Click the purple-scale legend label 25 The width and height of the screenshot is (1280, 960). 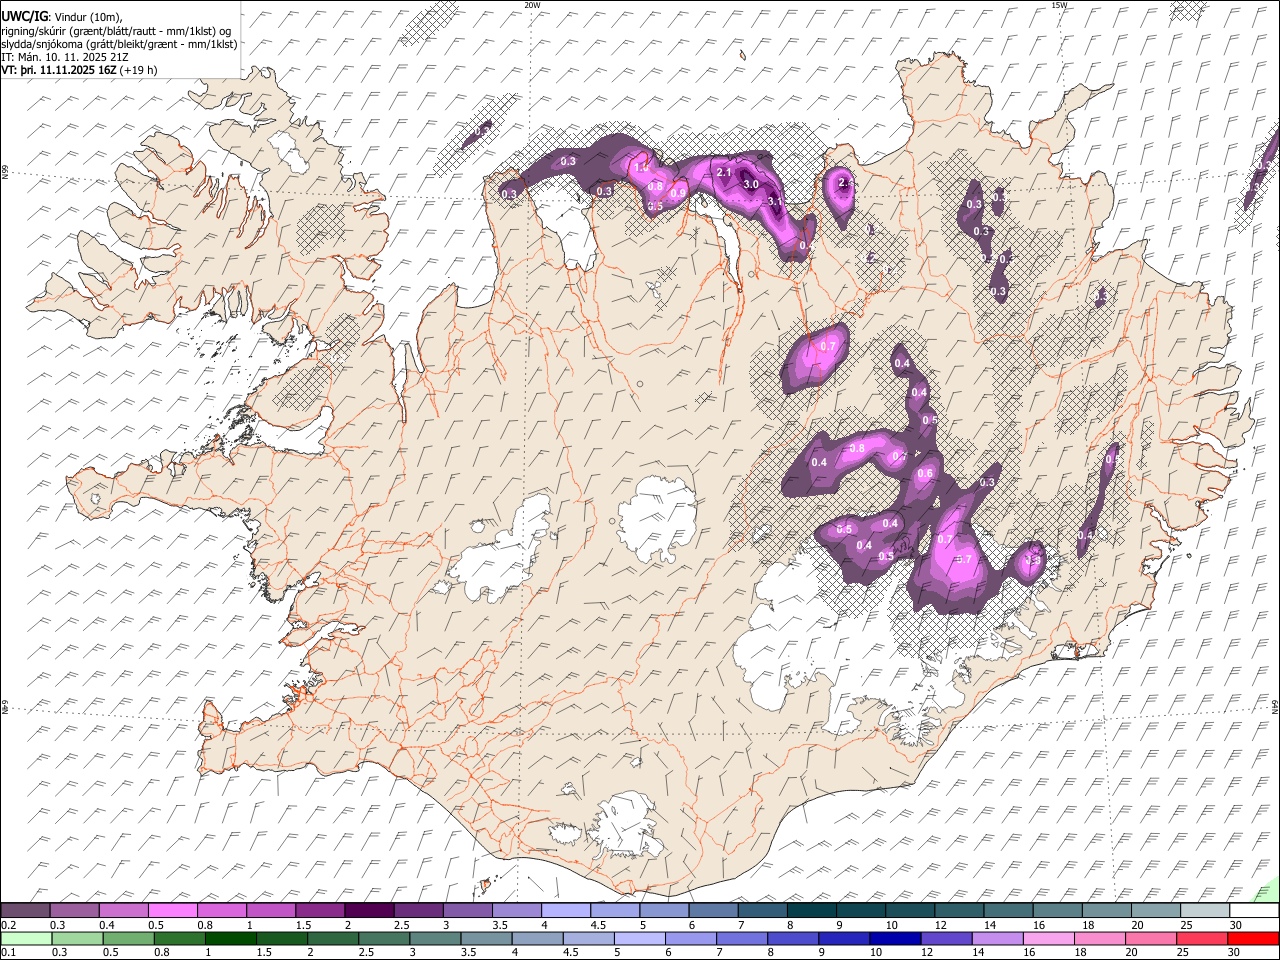tap(1186, 925)
